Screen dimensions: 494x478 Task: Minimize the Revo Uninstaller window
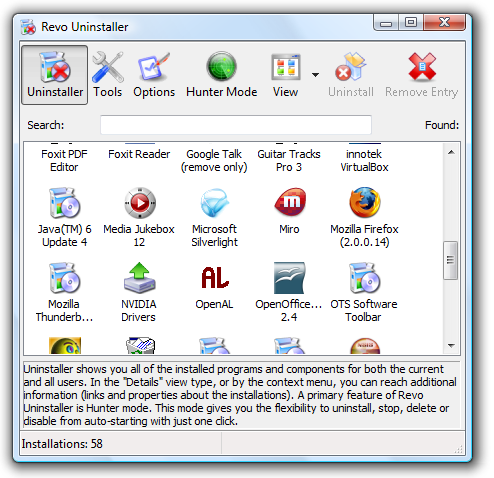[x=386, y=23]
